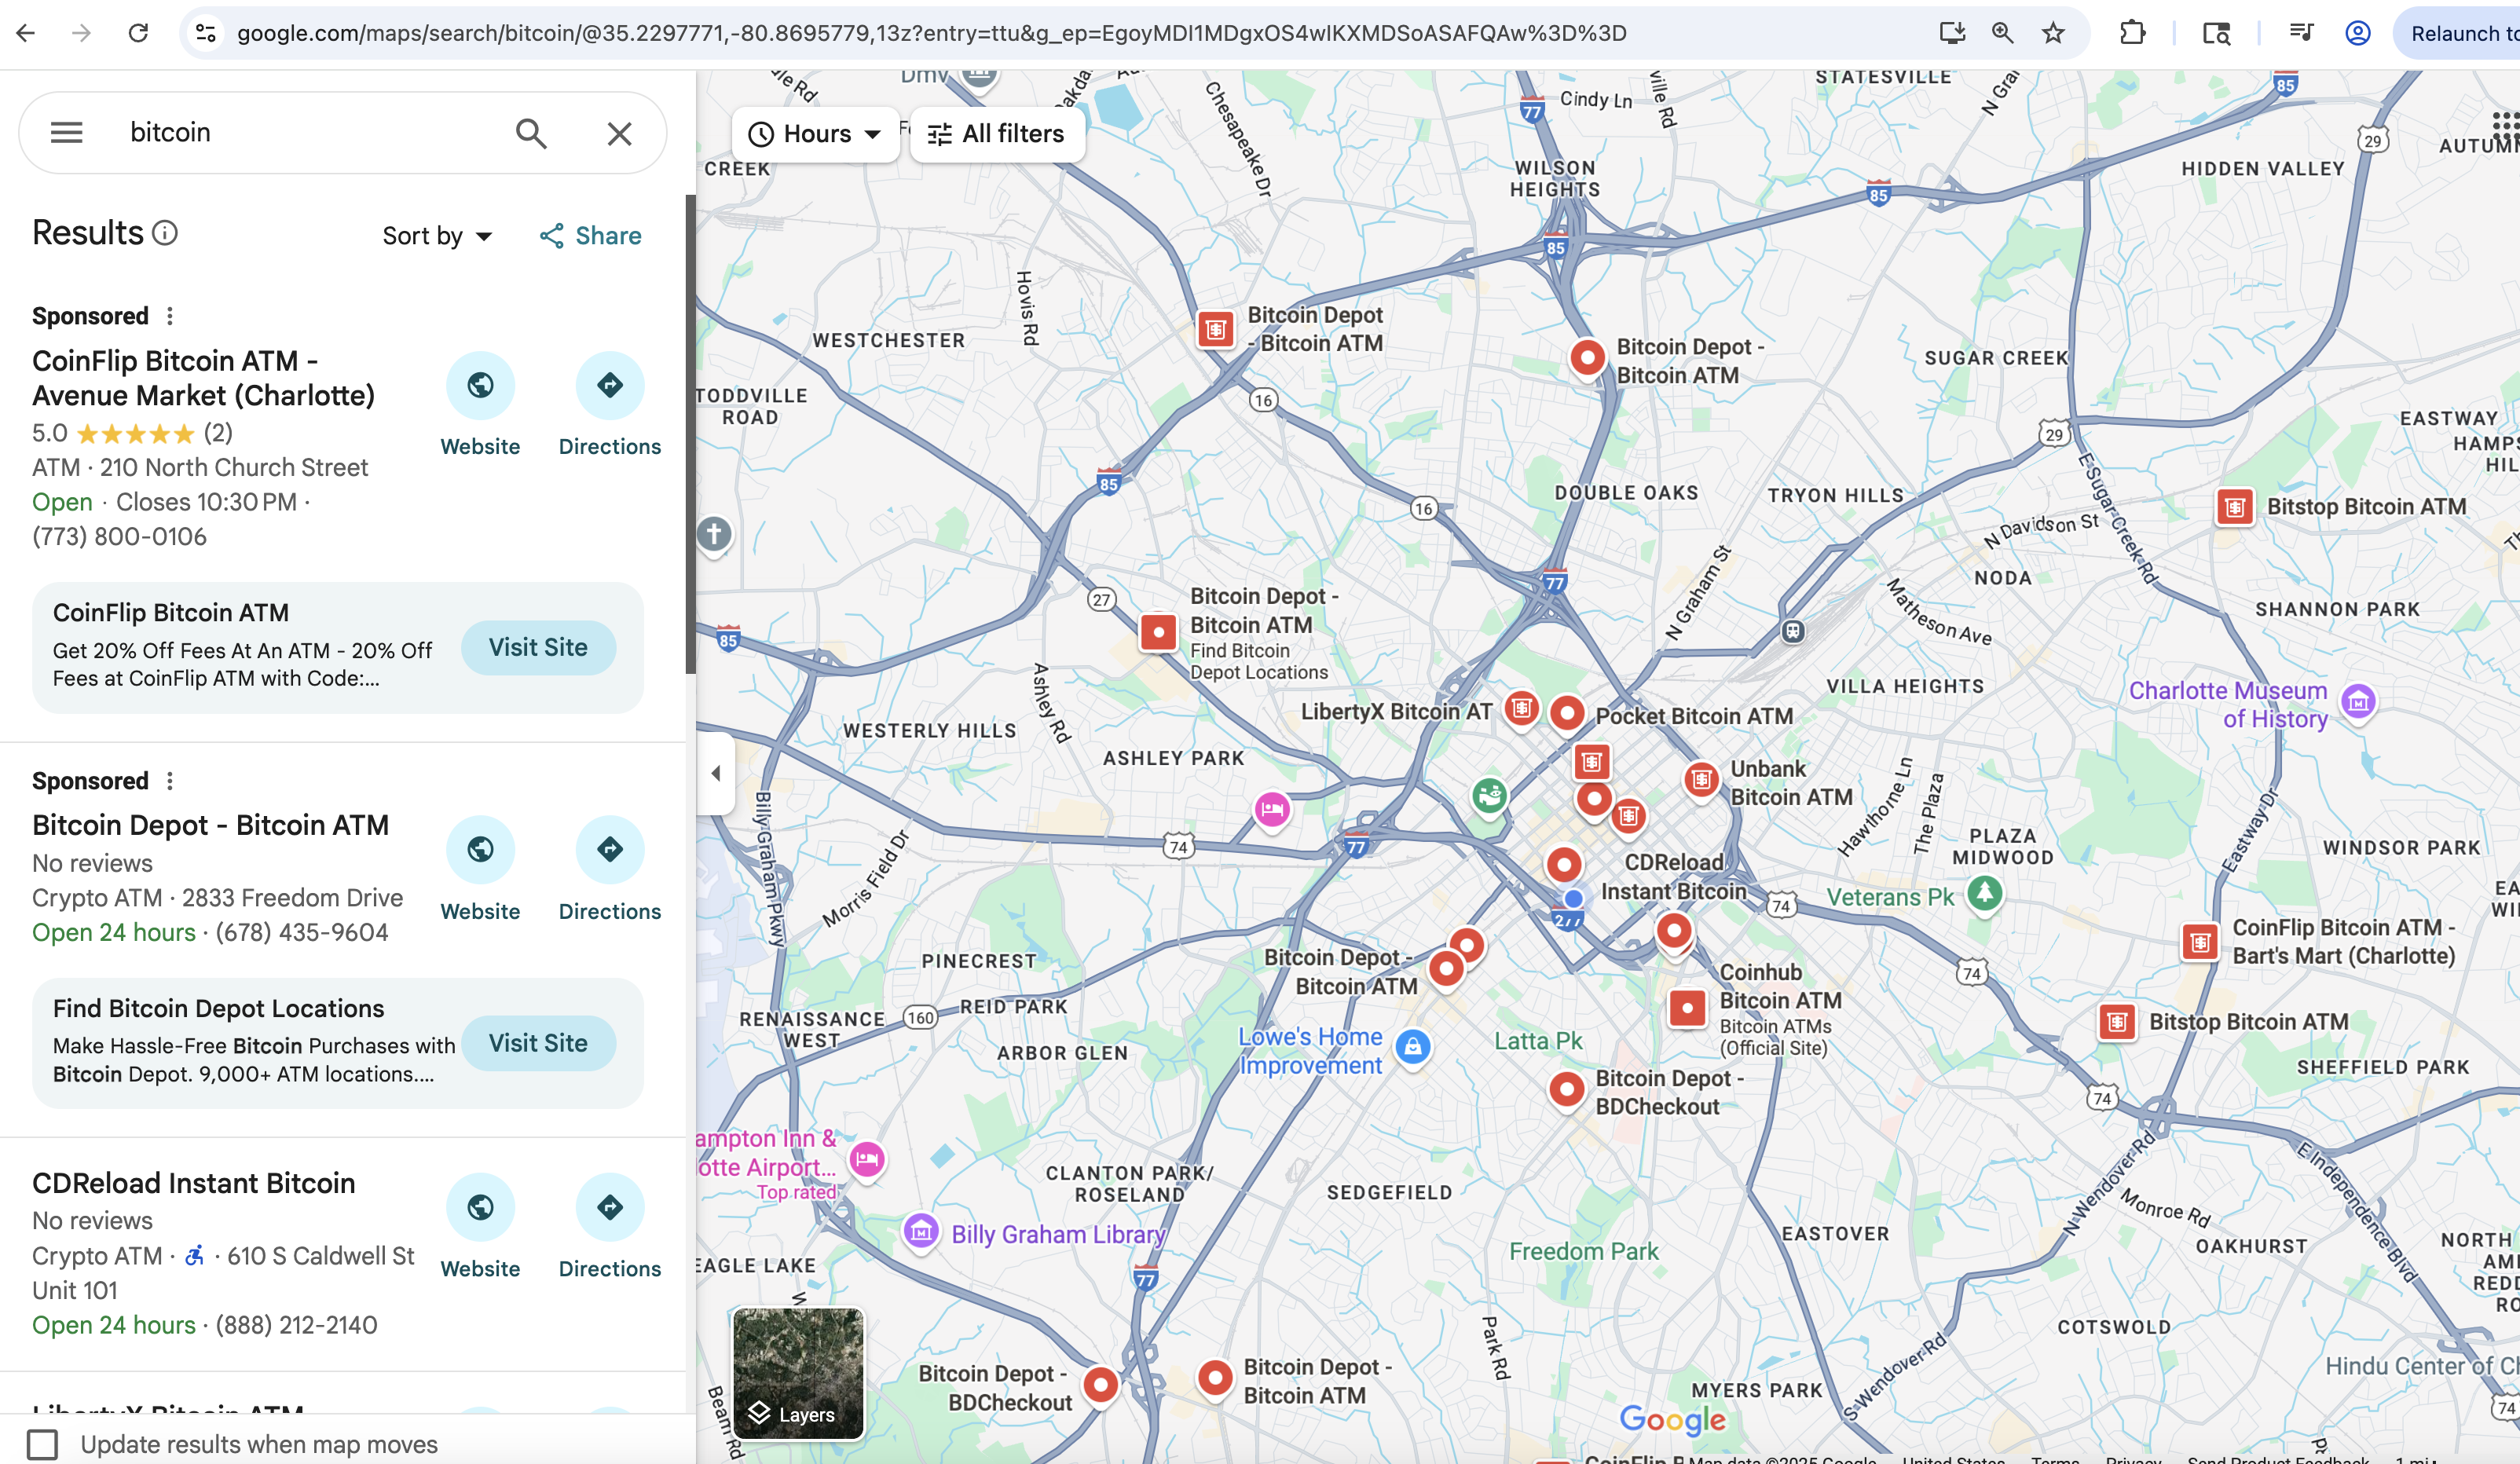Open the Layers map type thumbnail
The height and width of the screenshot is (1464, 2520).
click(798, 1373)
